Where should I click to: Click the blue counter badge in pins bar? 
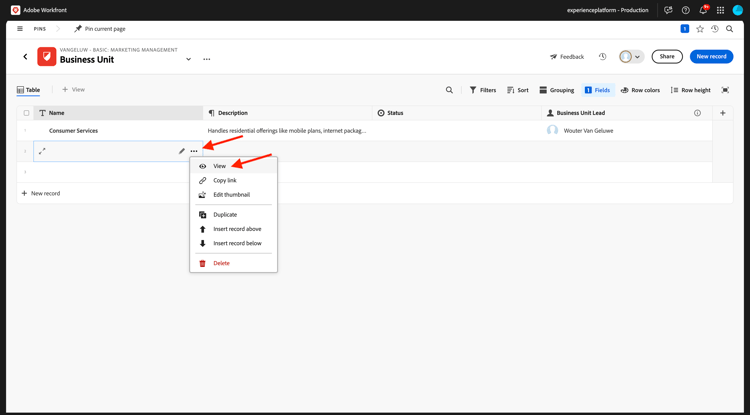[x=684, y=29]
